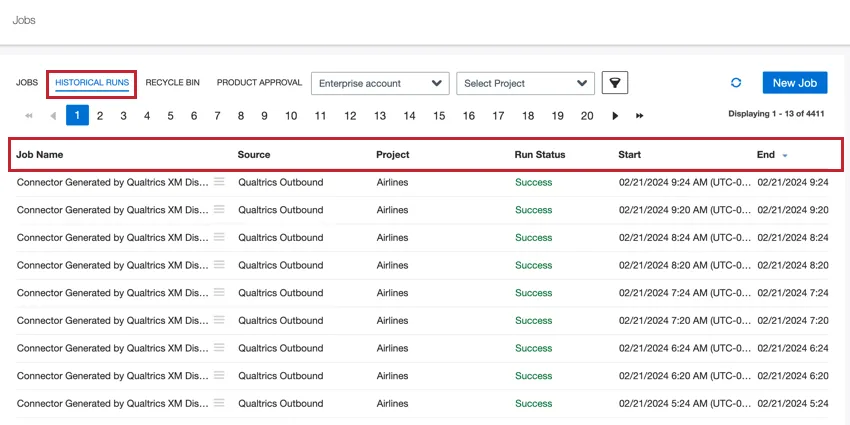Viewport: 850px width, 425px height.
Task: Click the New Job button
Action: point(795,83)
